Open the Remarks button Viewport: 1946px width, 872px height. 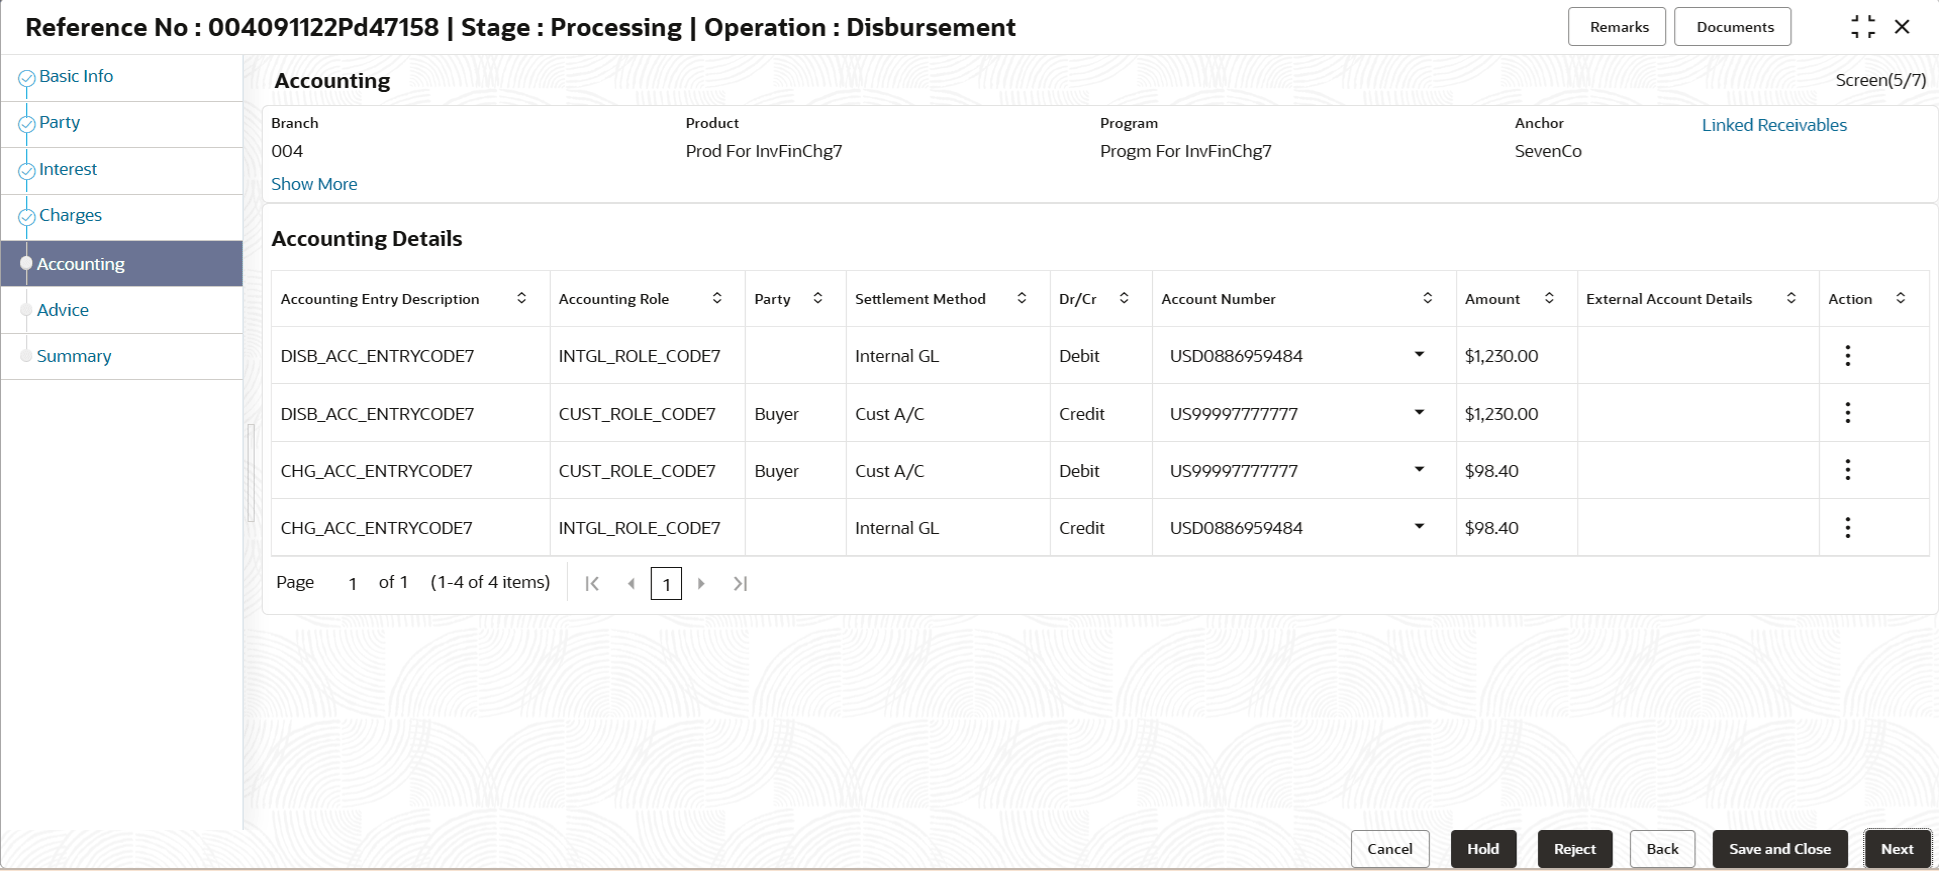(1617, 27)
